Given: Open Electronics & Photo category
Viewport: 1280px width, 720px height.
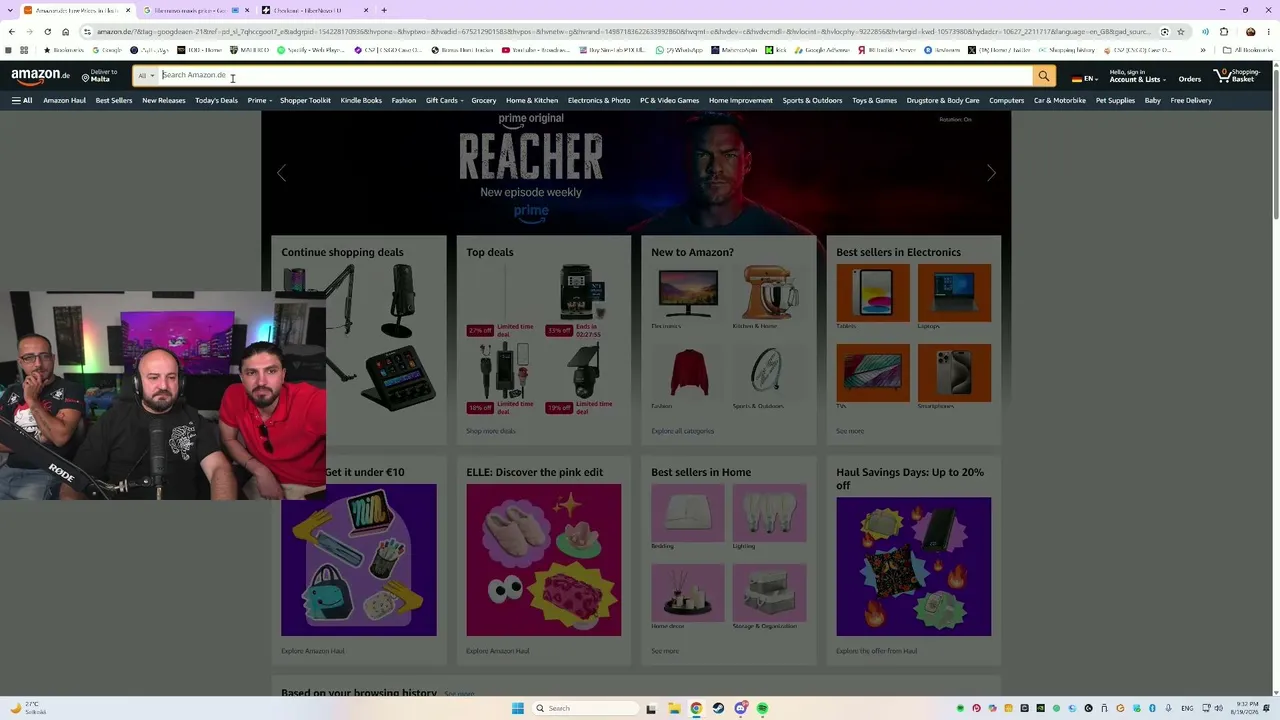Looking at the screenshot, I should point(599,100).
